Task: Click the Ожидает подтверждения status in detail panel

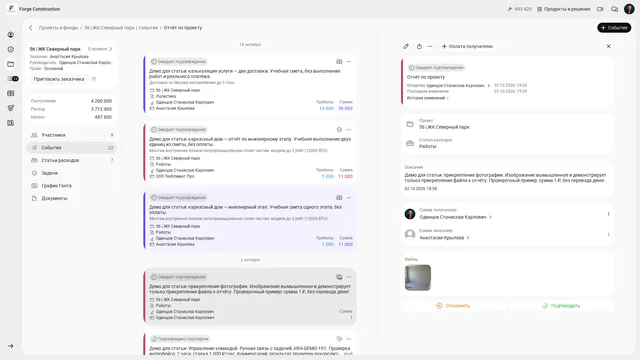Action: pyautogui.click(x=436, y=68)
